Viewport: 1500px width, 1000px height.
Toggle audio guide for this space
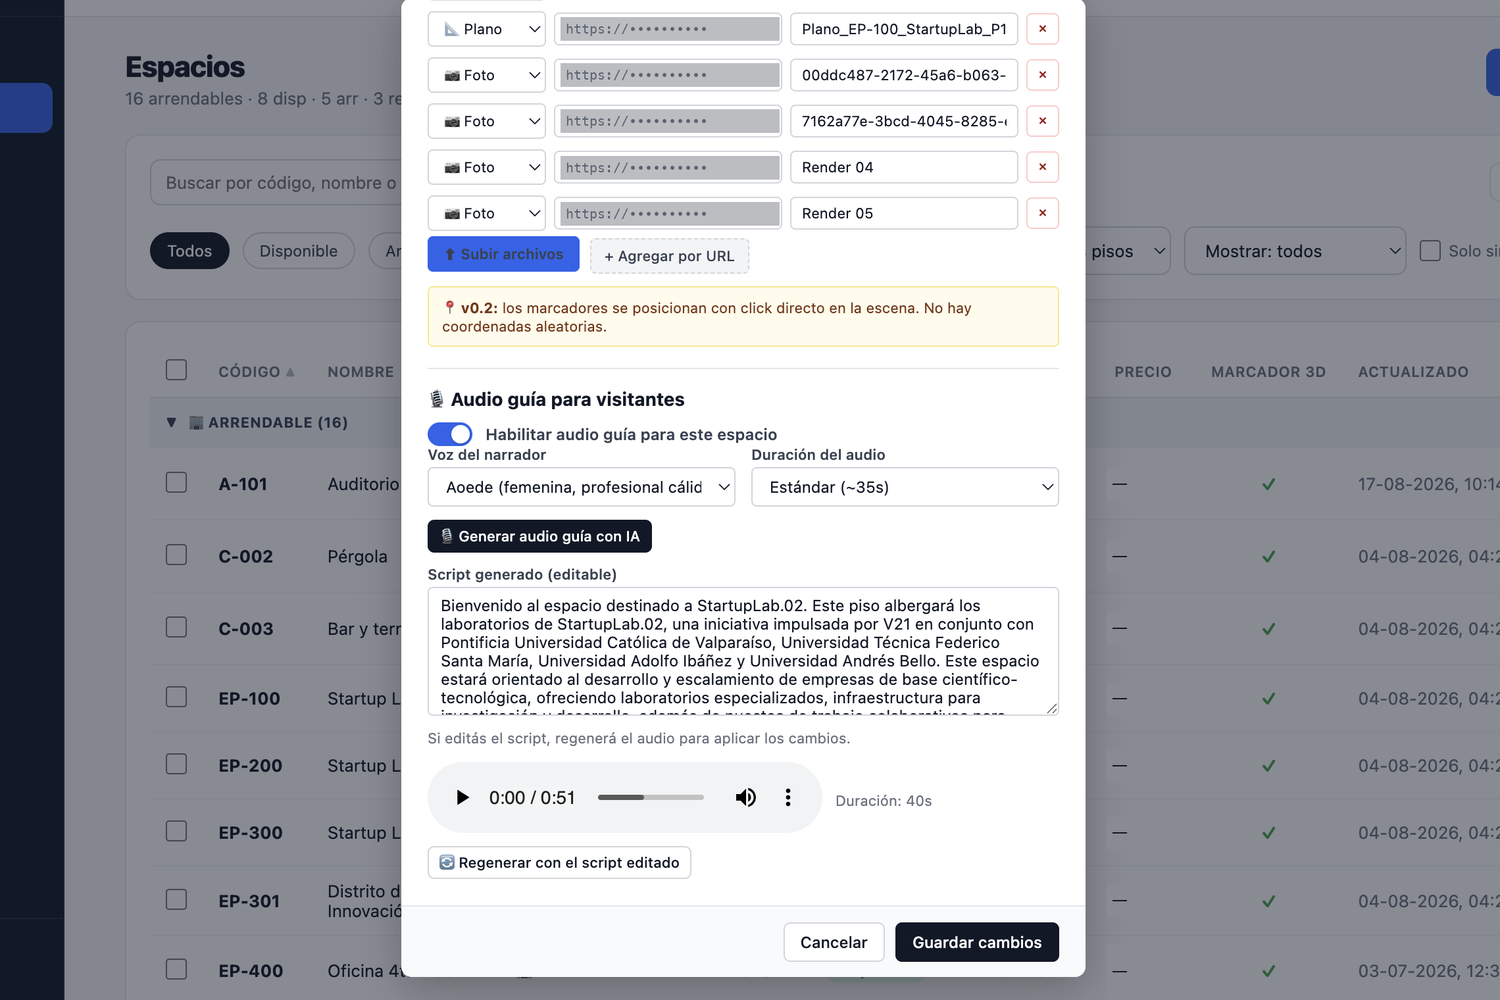(x=450, y=434)
